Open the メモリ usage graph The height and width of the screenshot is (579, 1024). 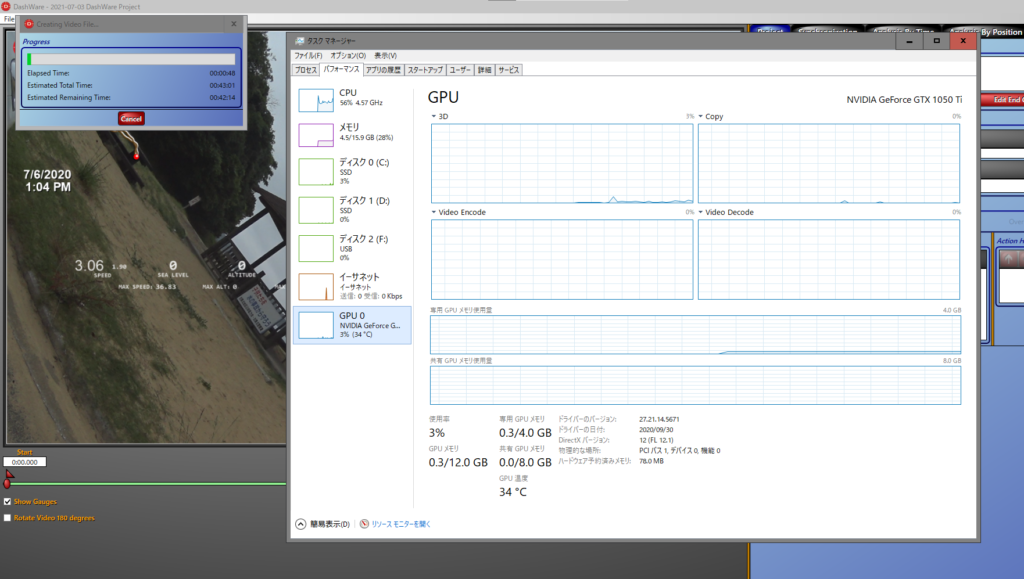tap(316, 135)
